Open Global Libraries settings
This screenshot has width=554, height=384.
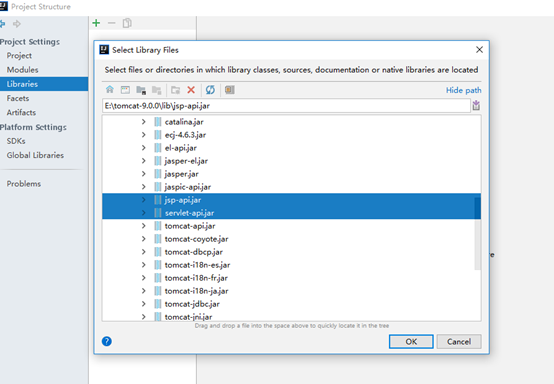pos(35,155)
